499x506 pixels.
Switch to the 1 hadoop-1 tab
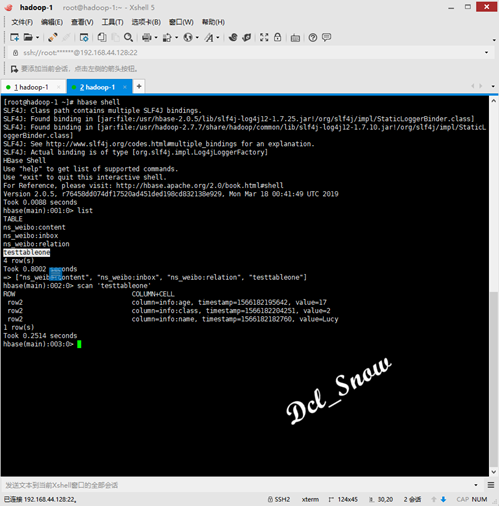tap(31, 87)
